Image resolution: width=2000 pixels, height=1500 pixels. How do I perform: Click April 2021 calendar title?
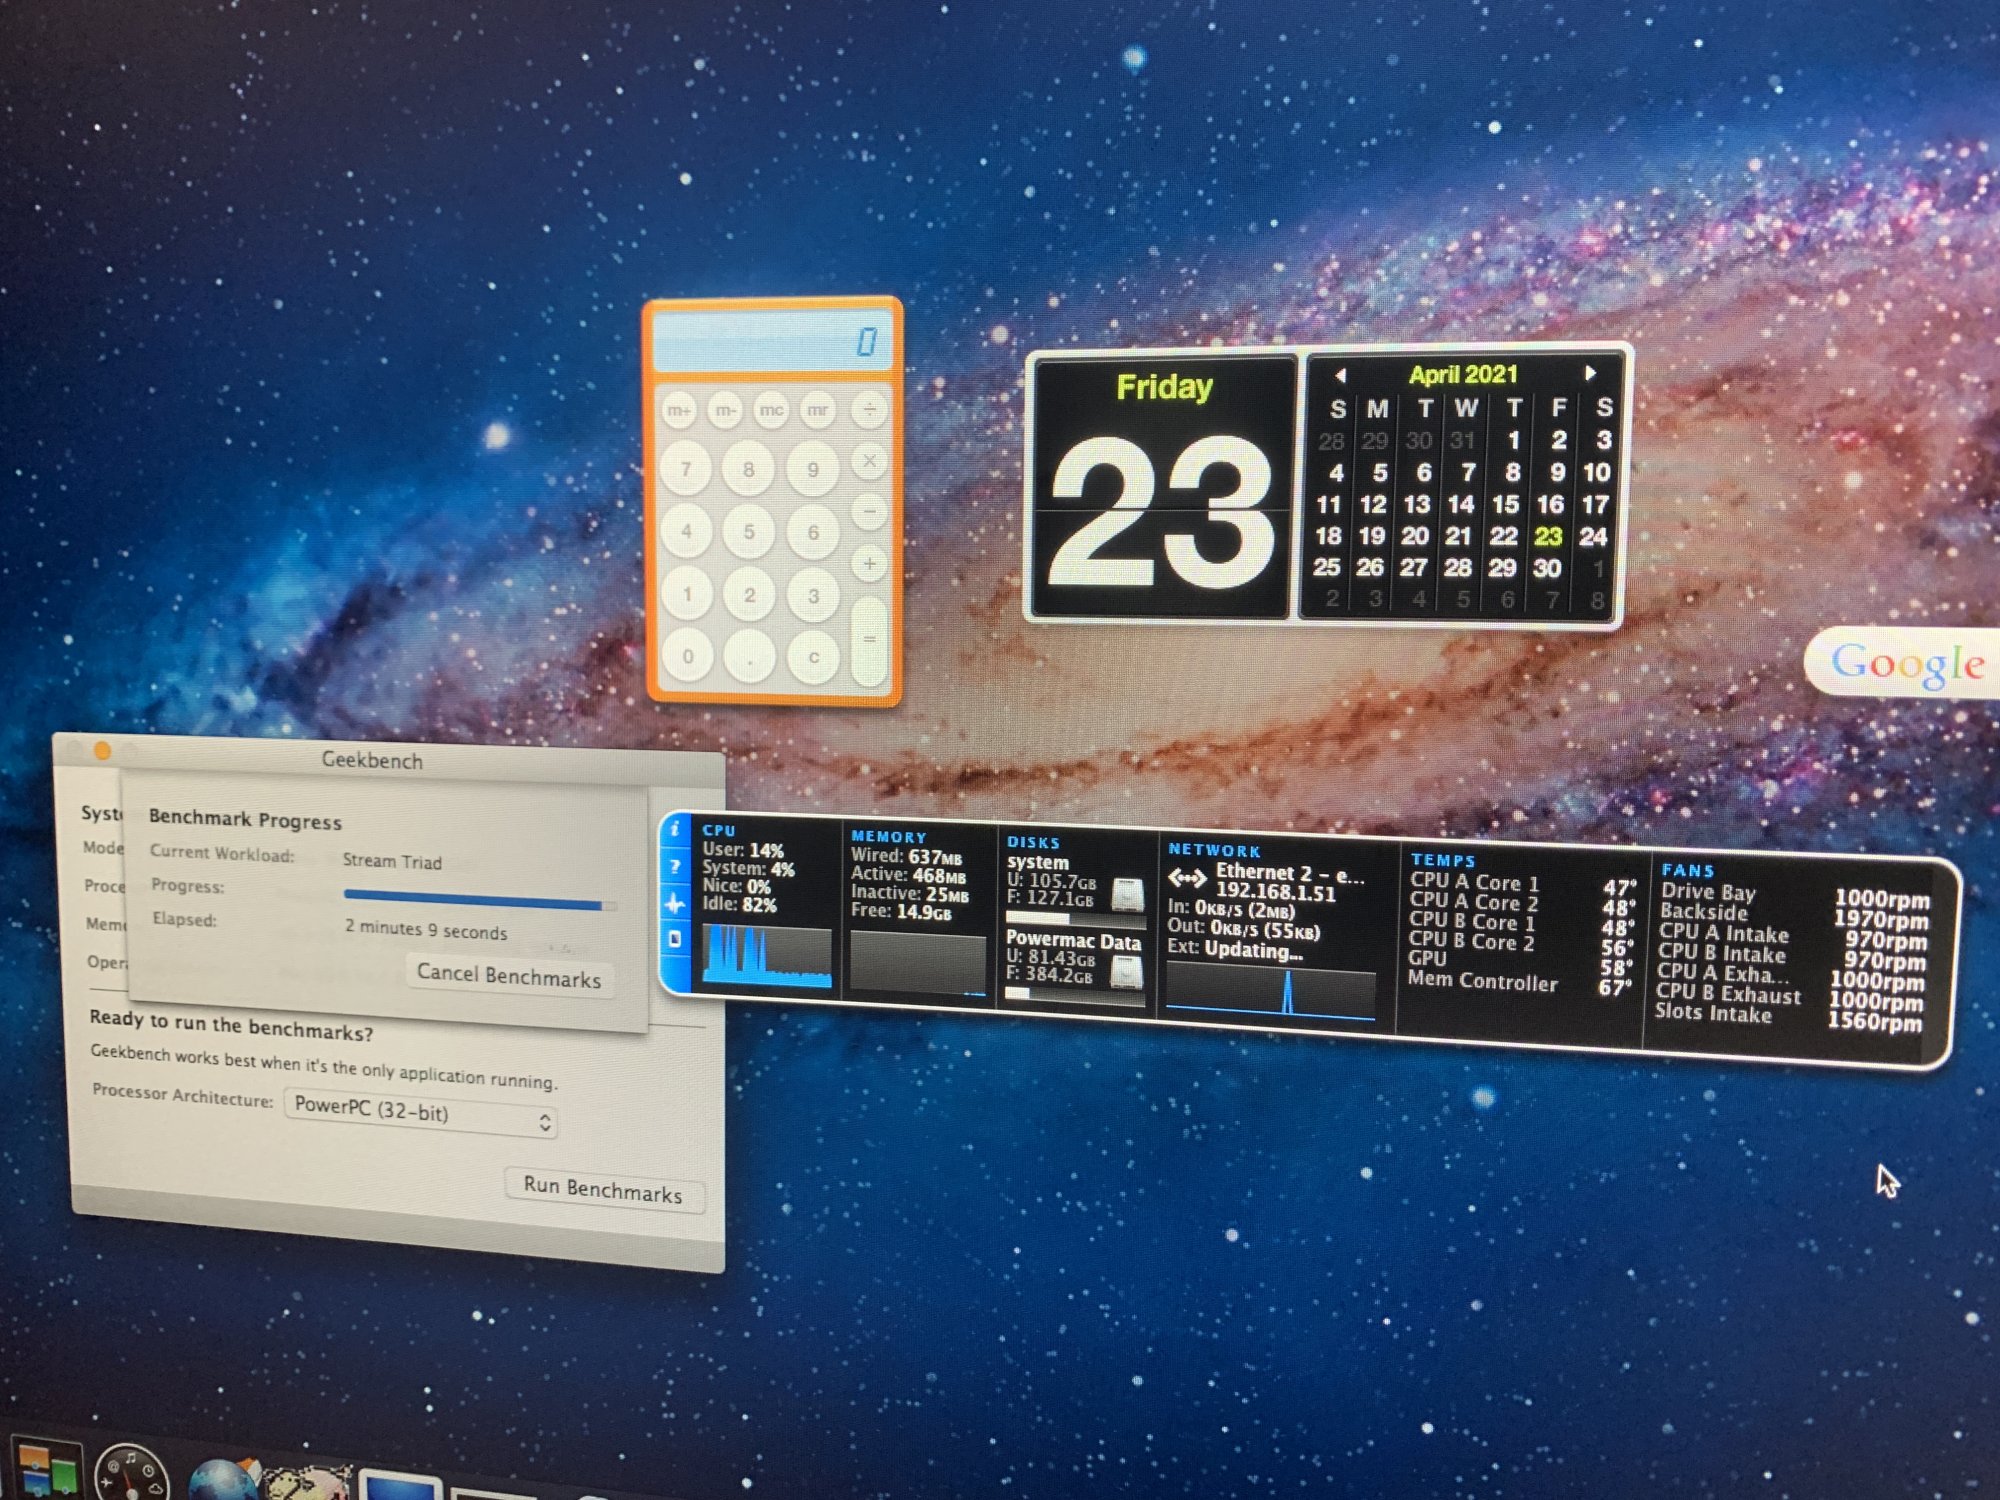click(1463, 375)
